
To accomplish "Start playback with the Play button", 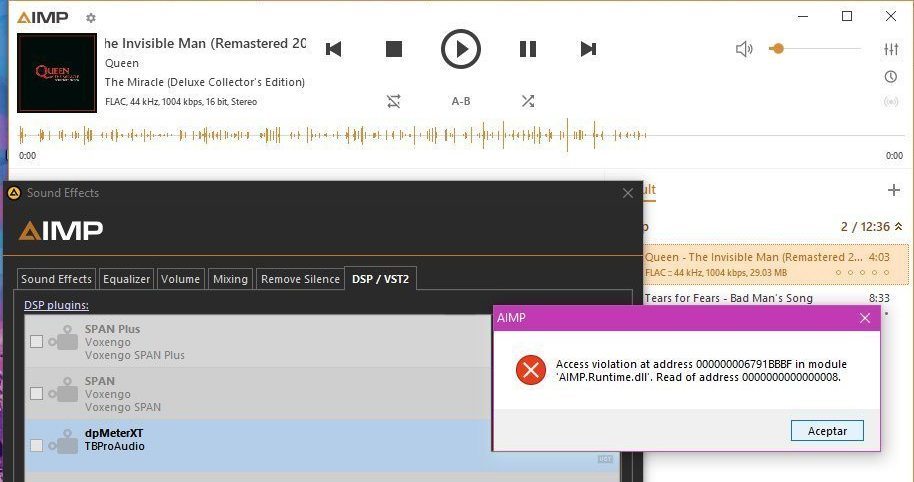I will [460, 49].
